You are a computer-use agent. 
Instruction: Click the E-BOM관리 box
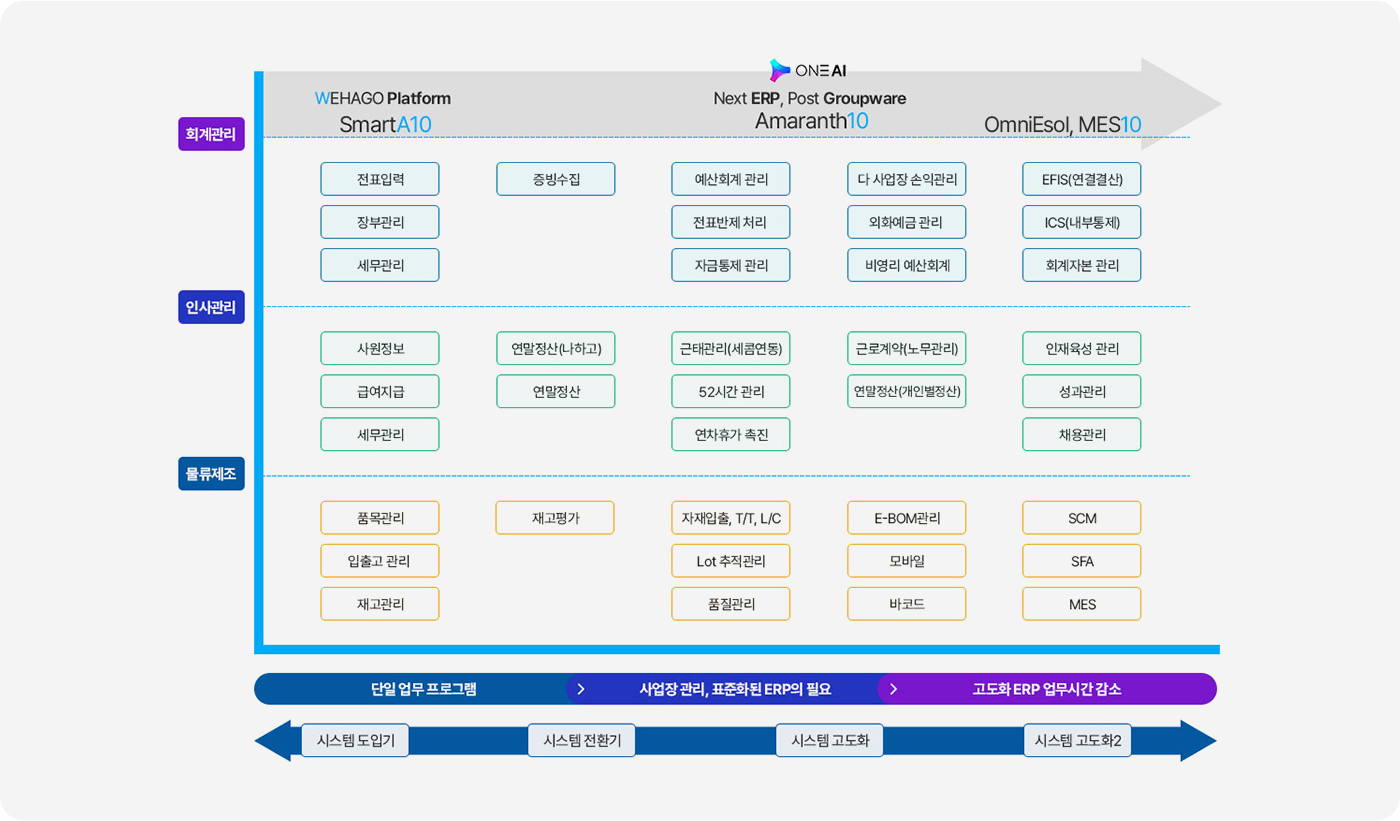(907, 517)
